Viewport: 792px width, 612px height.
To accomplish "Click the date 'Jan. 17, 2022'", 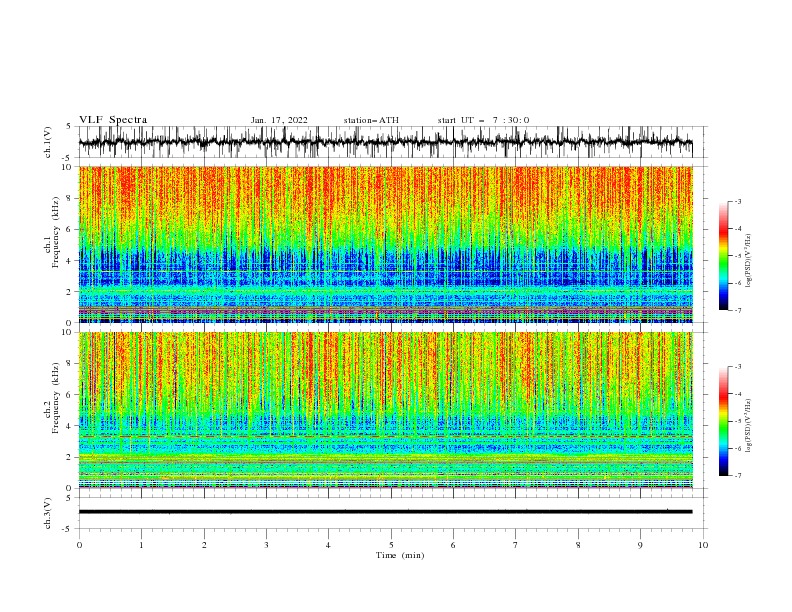I will [x=279, y=120].
